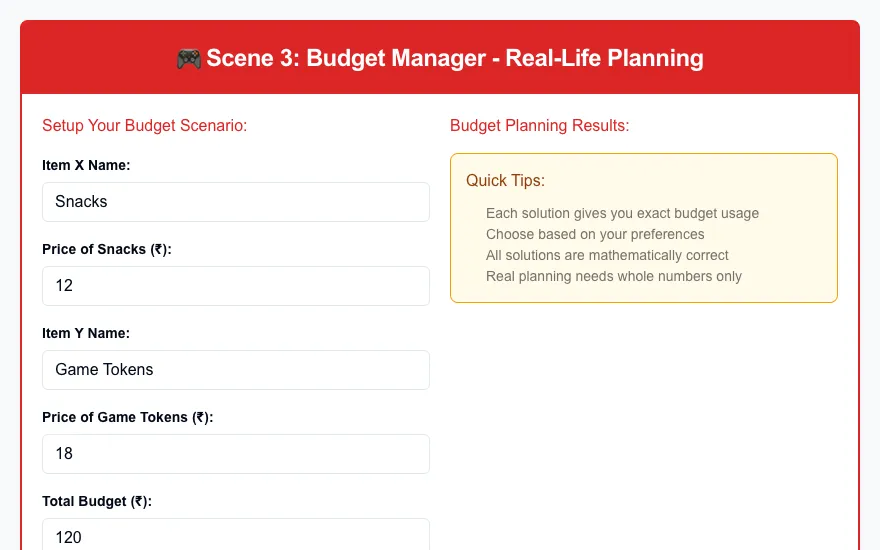Click the Item X Name label
The image size is (880, 550).
point(86,165)
